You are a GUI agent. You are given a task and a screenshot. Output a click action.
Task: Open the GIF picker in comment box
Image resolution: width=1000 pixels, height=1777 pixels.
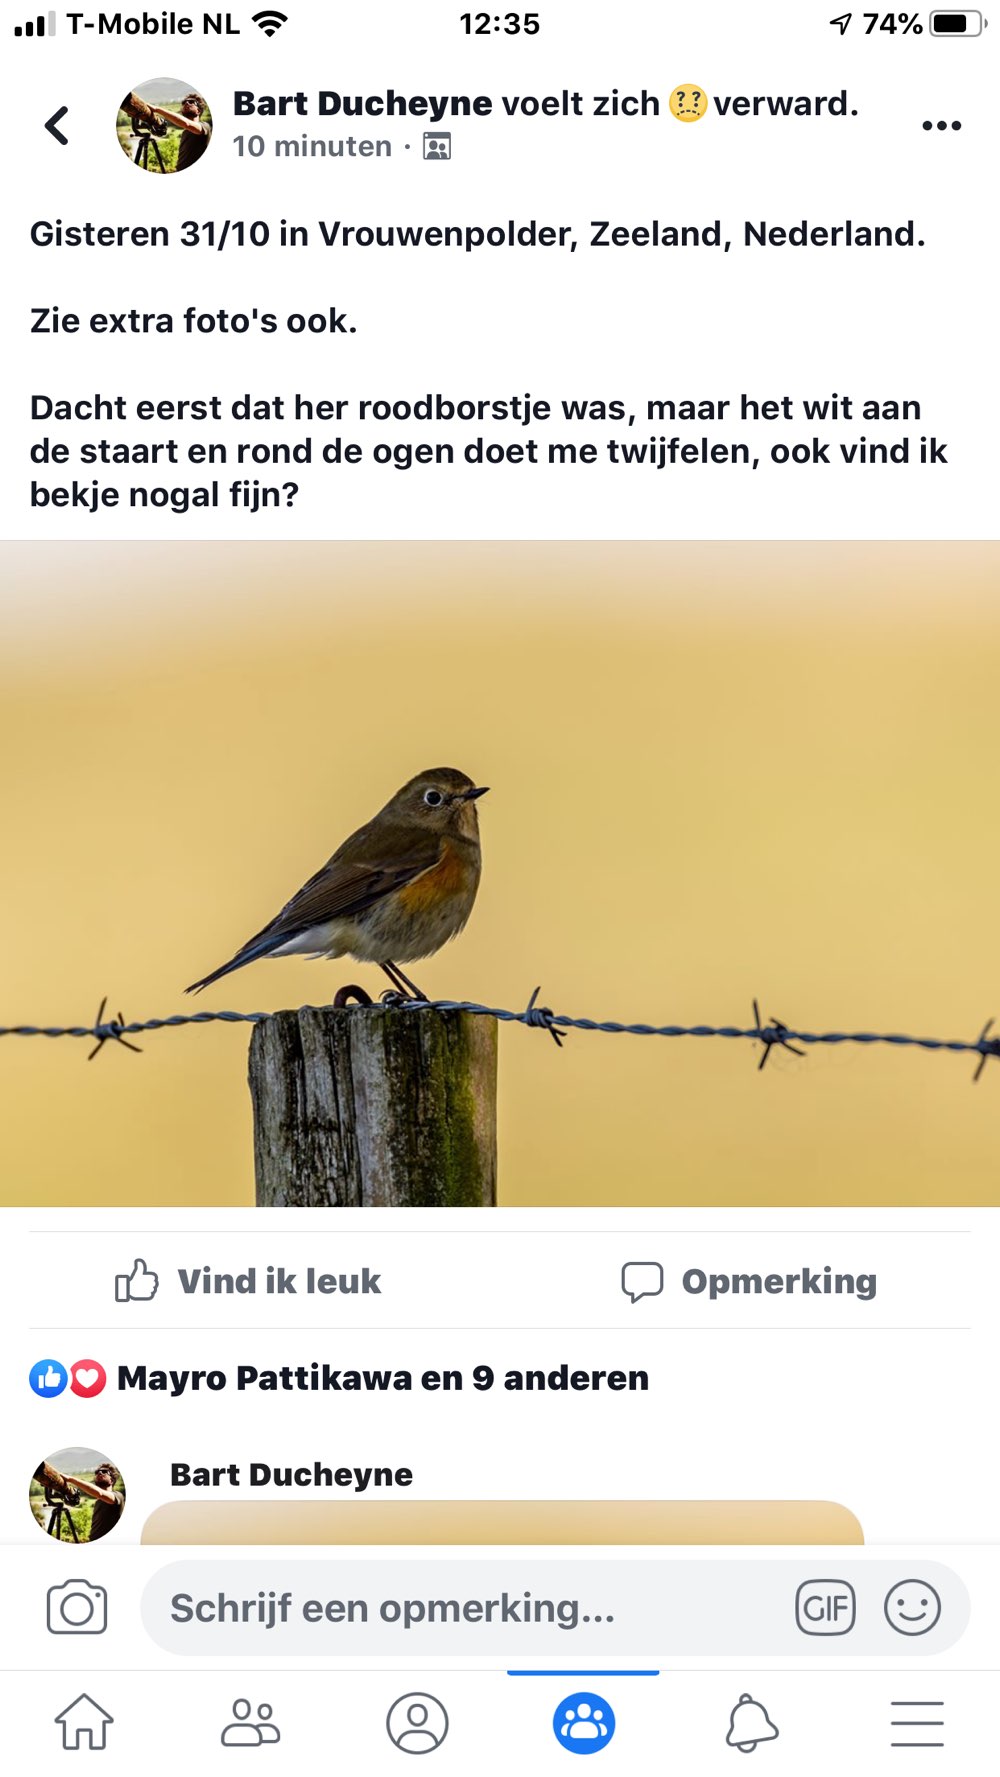point(825,1608)
